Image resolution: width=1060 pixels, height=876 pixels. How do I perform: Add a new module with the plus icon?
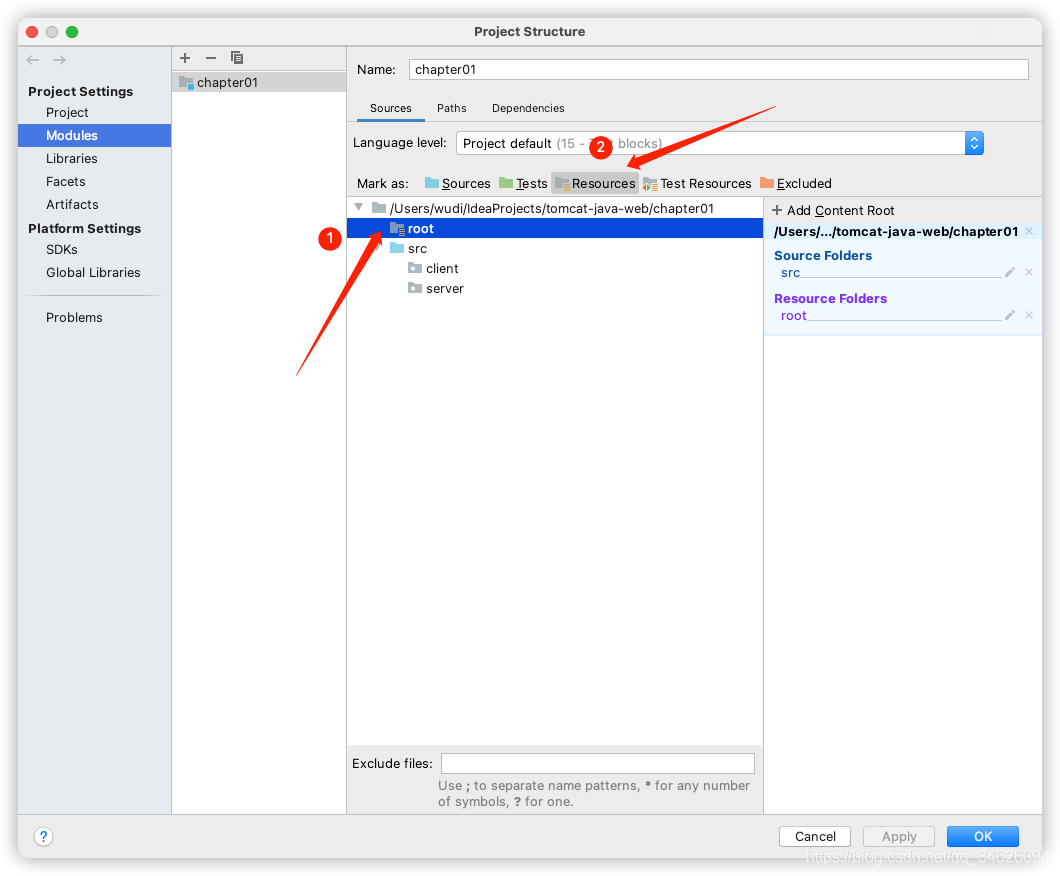tap(184, 58)
